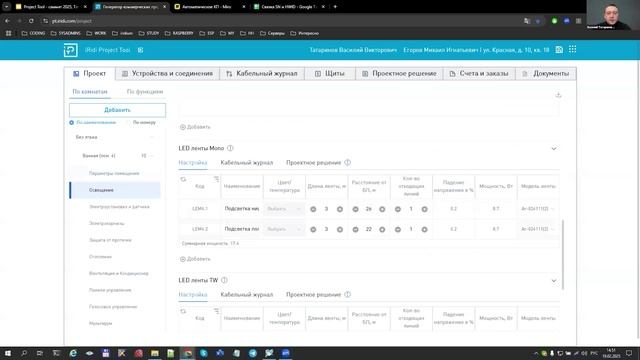Decrease strip length for row LEM4.2
640x360 pixels.
[313, 229]
